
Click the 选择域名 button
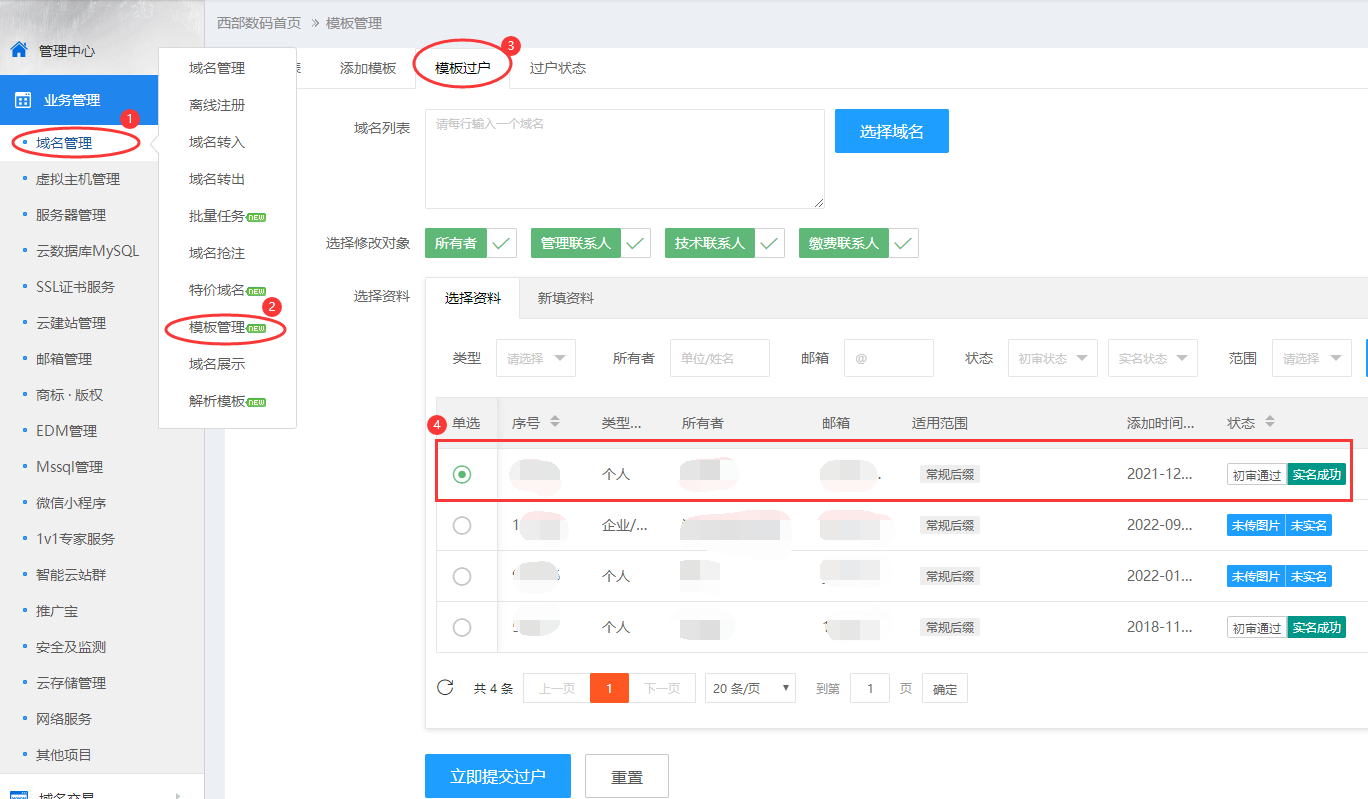(891, 131)
